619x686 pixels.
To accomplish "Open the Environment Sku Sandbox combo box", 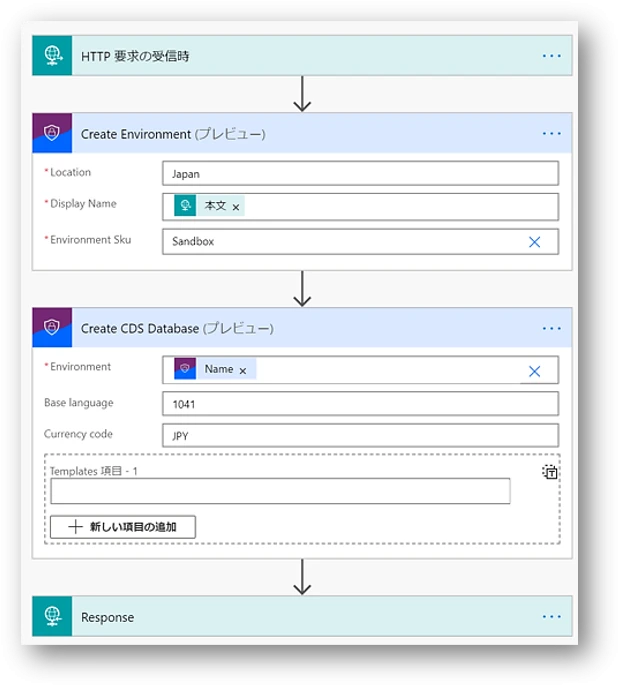I will [360, 242].
